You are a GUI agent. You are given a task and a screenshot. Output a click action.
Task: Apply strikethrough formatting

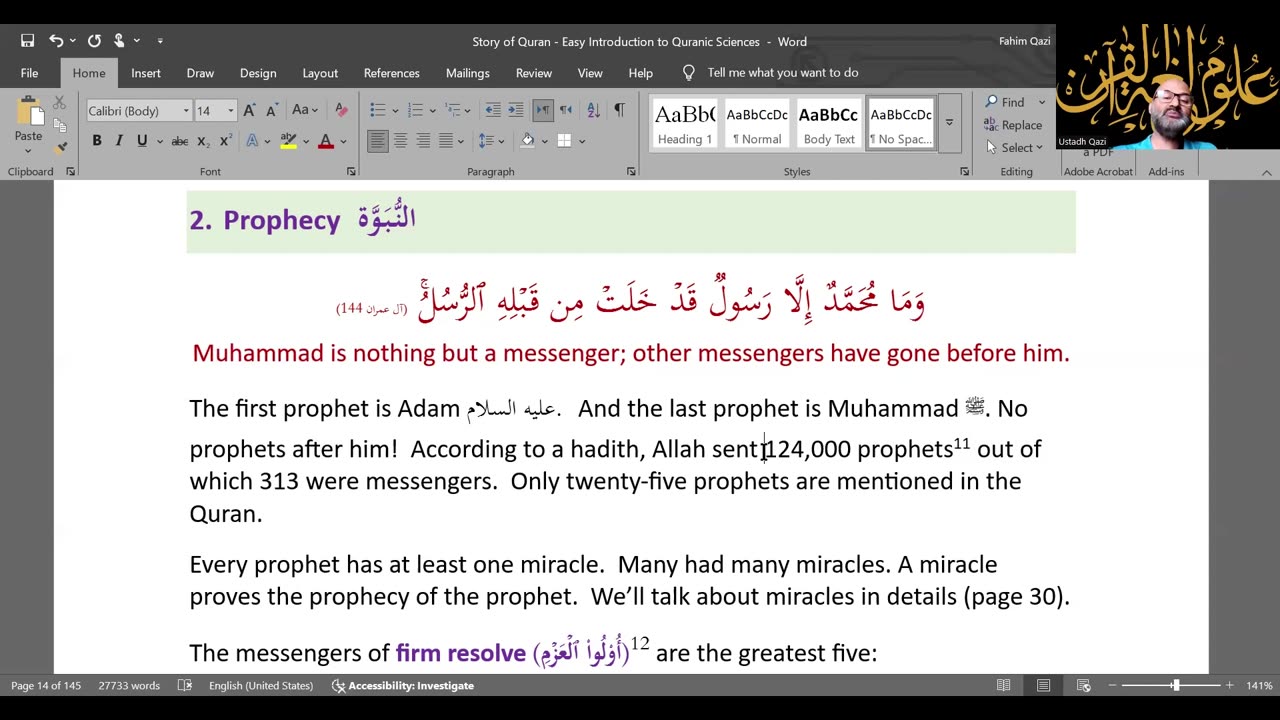(180, 141)
